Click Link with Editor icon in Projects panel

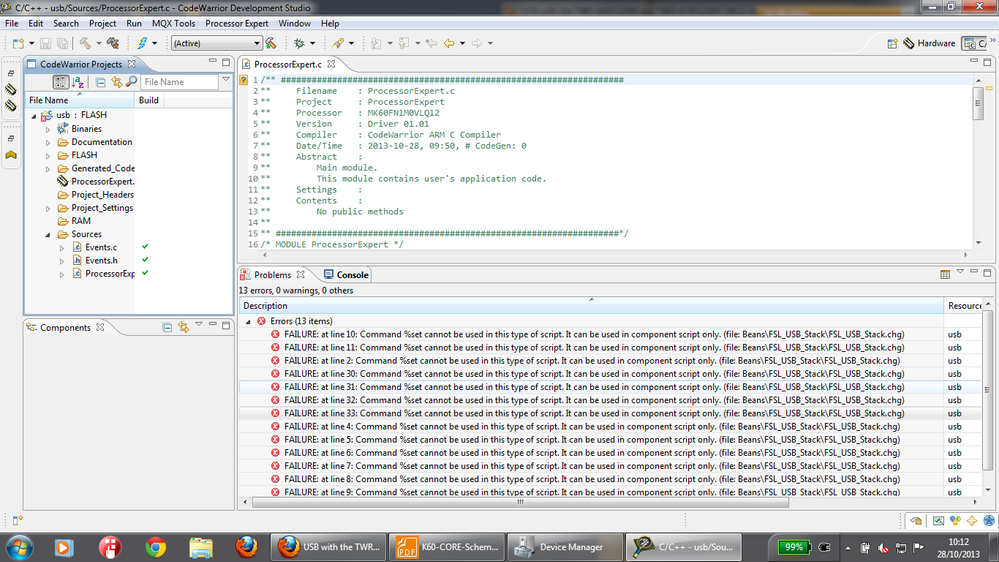117,82
